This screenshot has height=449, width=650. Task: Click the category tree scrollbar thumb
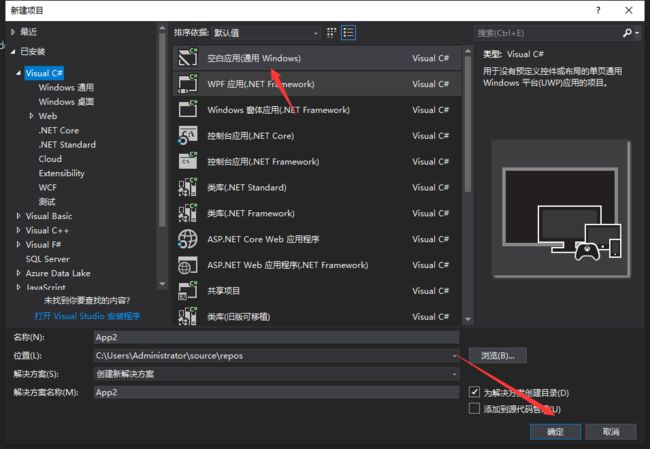point(162,129)
